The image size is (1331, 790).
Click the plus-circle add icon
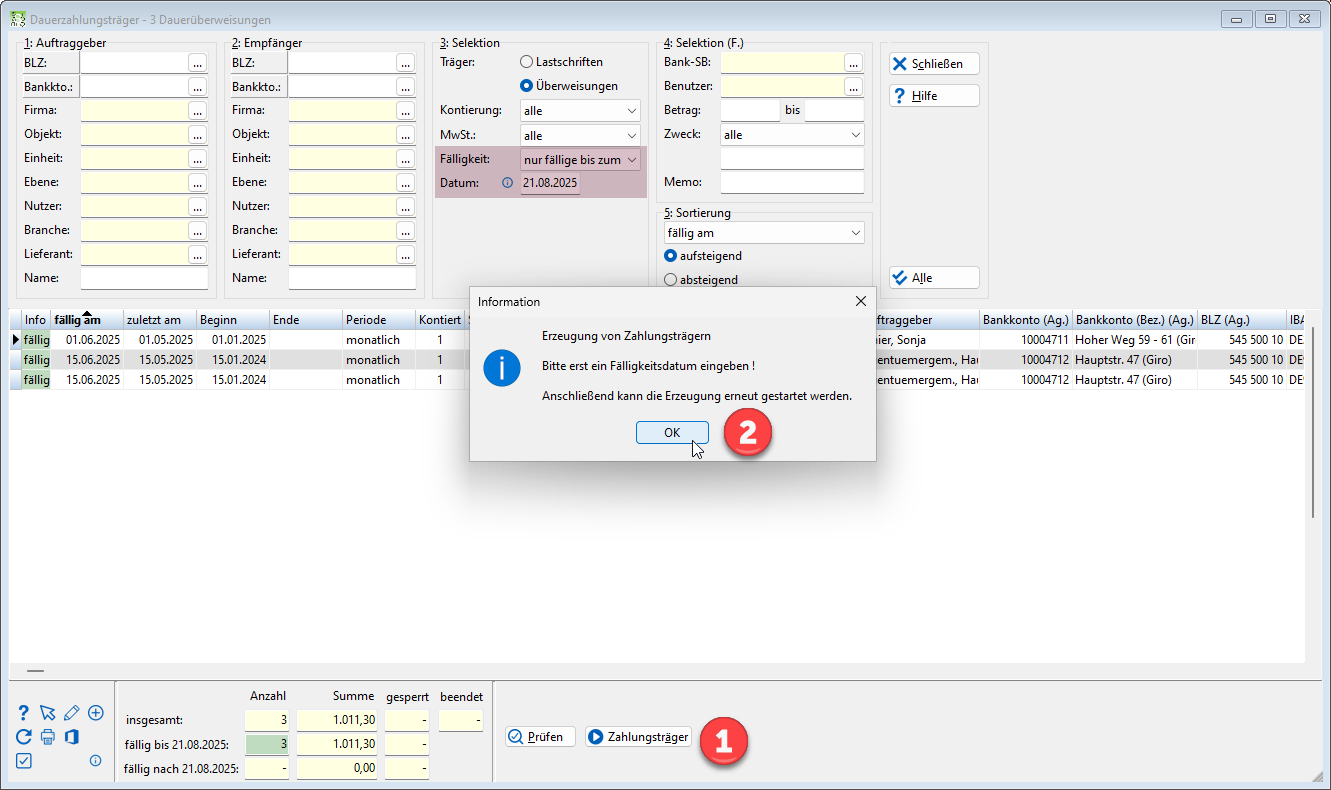pyautogui.click(x=96, y=713)
